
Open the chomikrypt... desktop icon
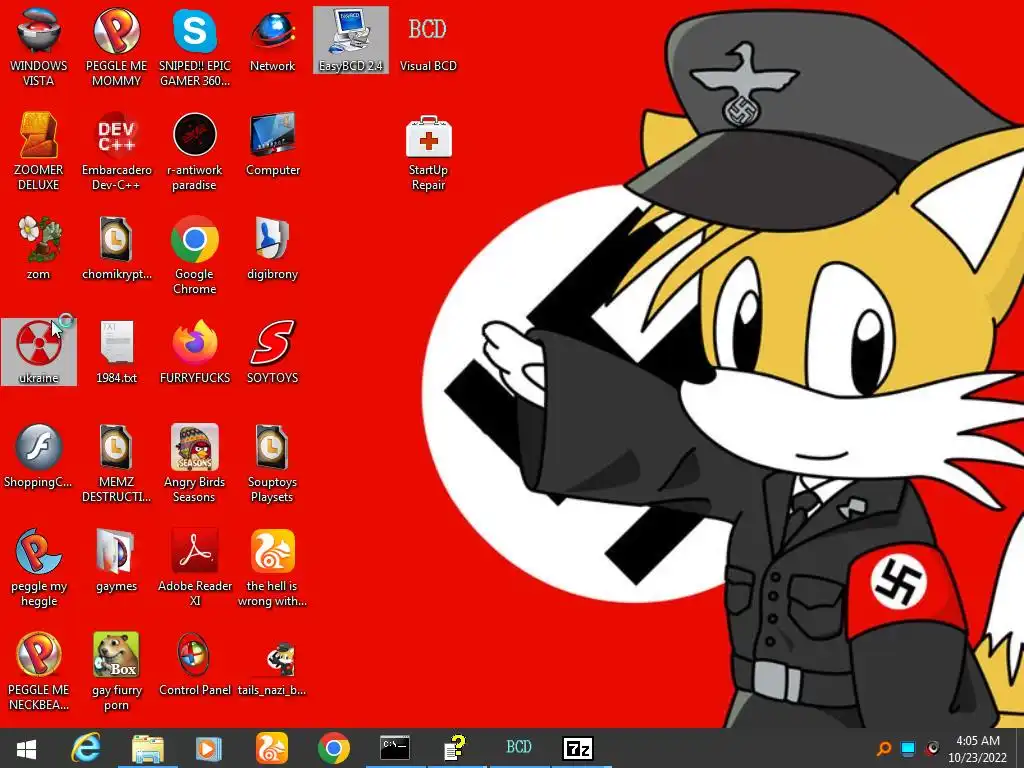(x=116, y=249)
